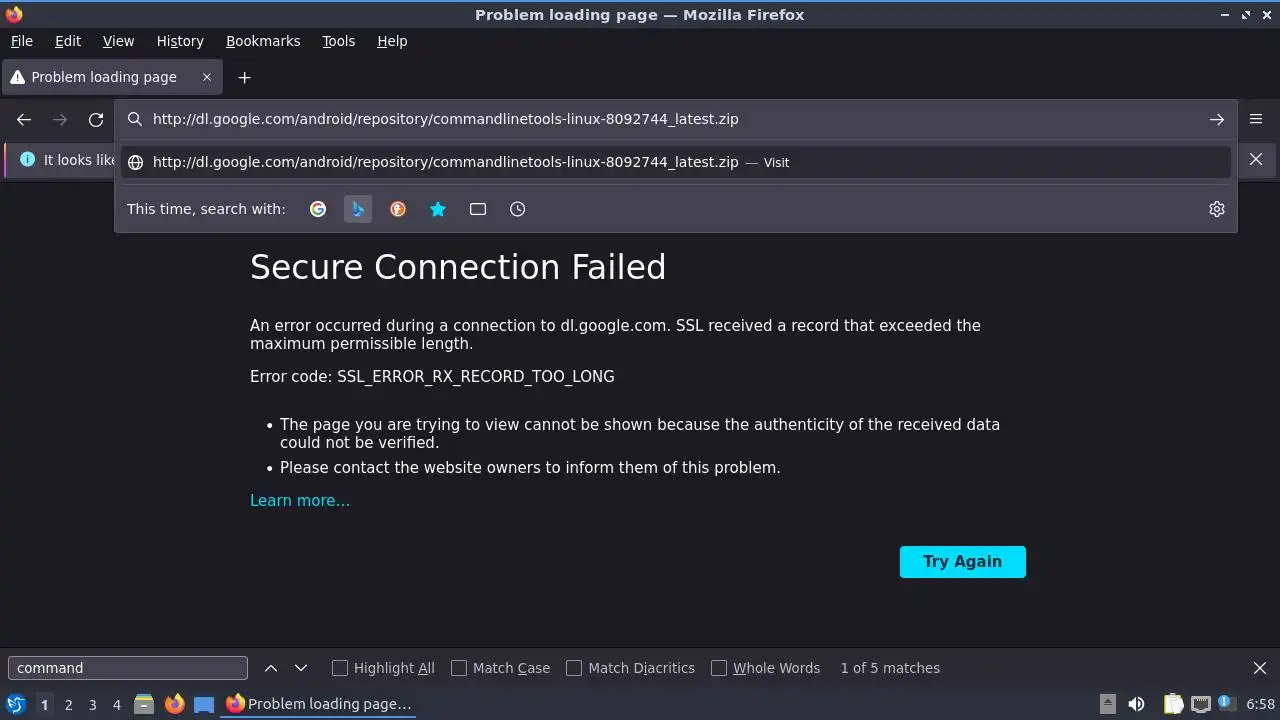The height and width of the screenshot is (720, 1280).
Task: Open the Tools menu
Action: coord(338,41)
